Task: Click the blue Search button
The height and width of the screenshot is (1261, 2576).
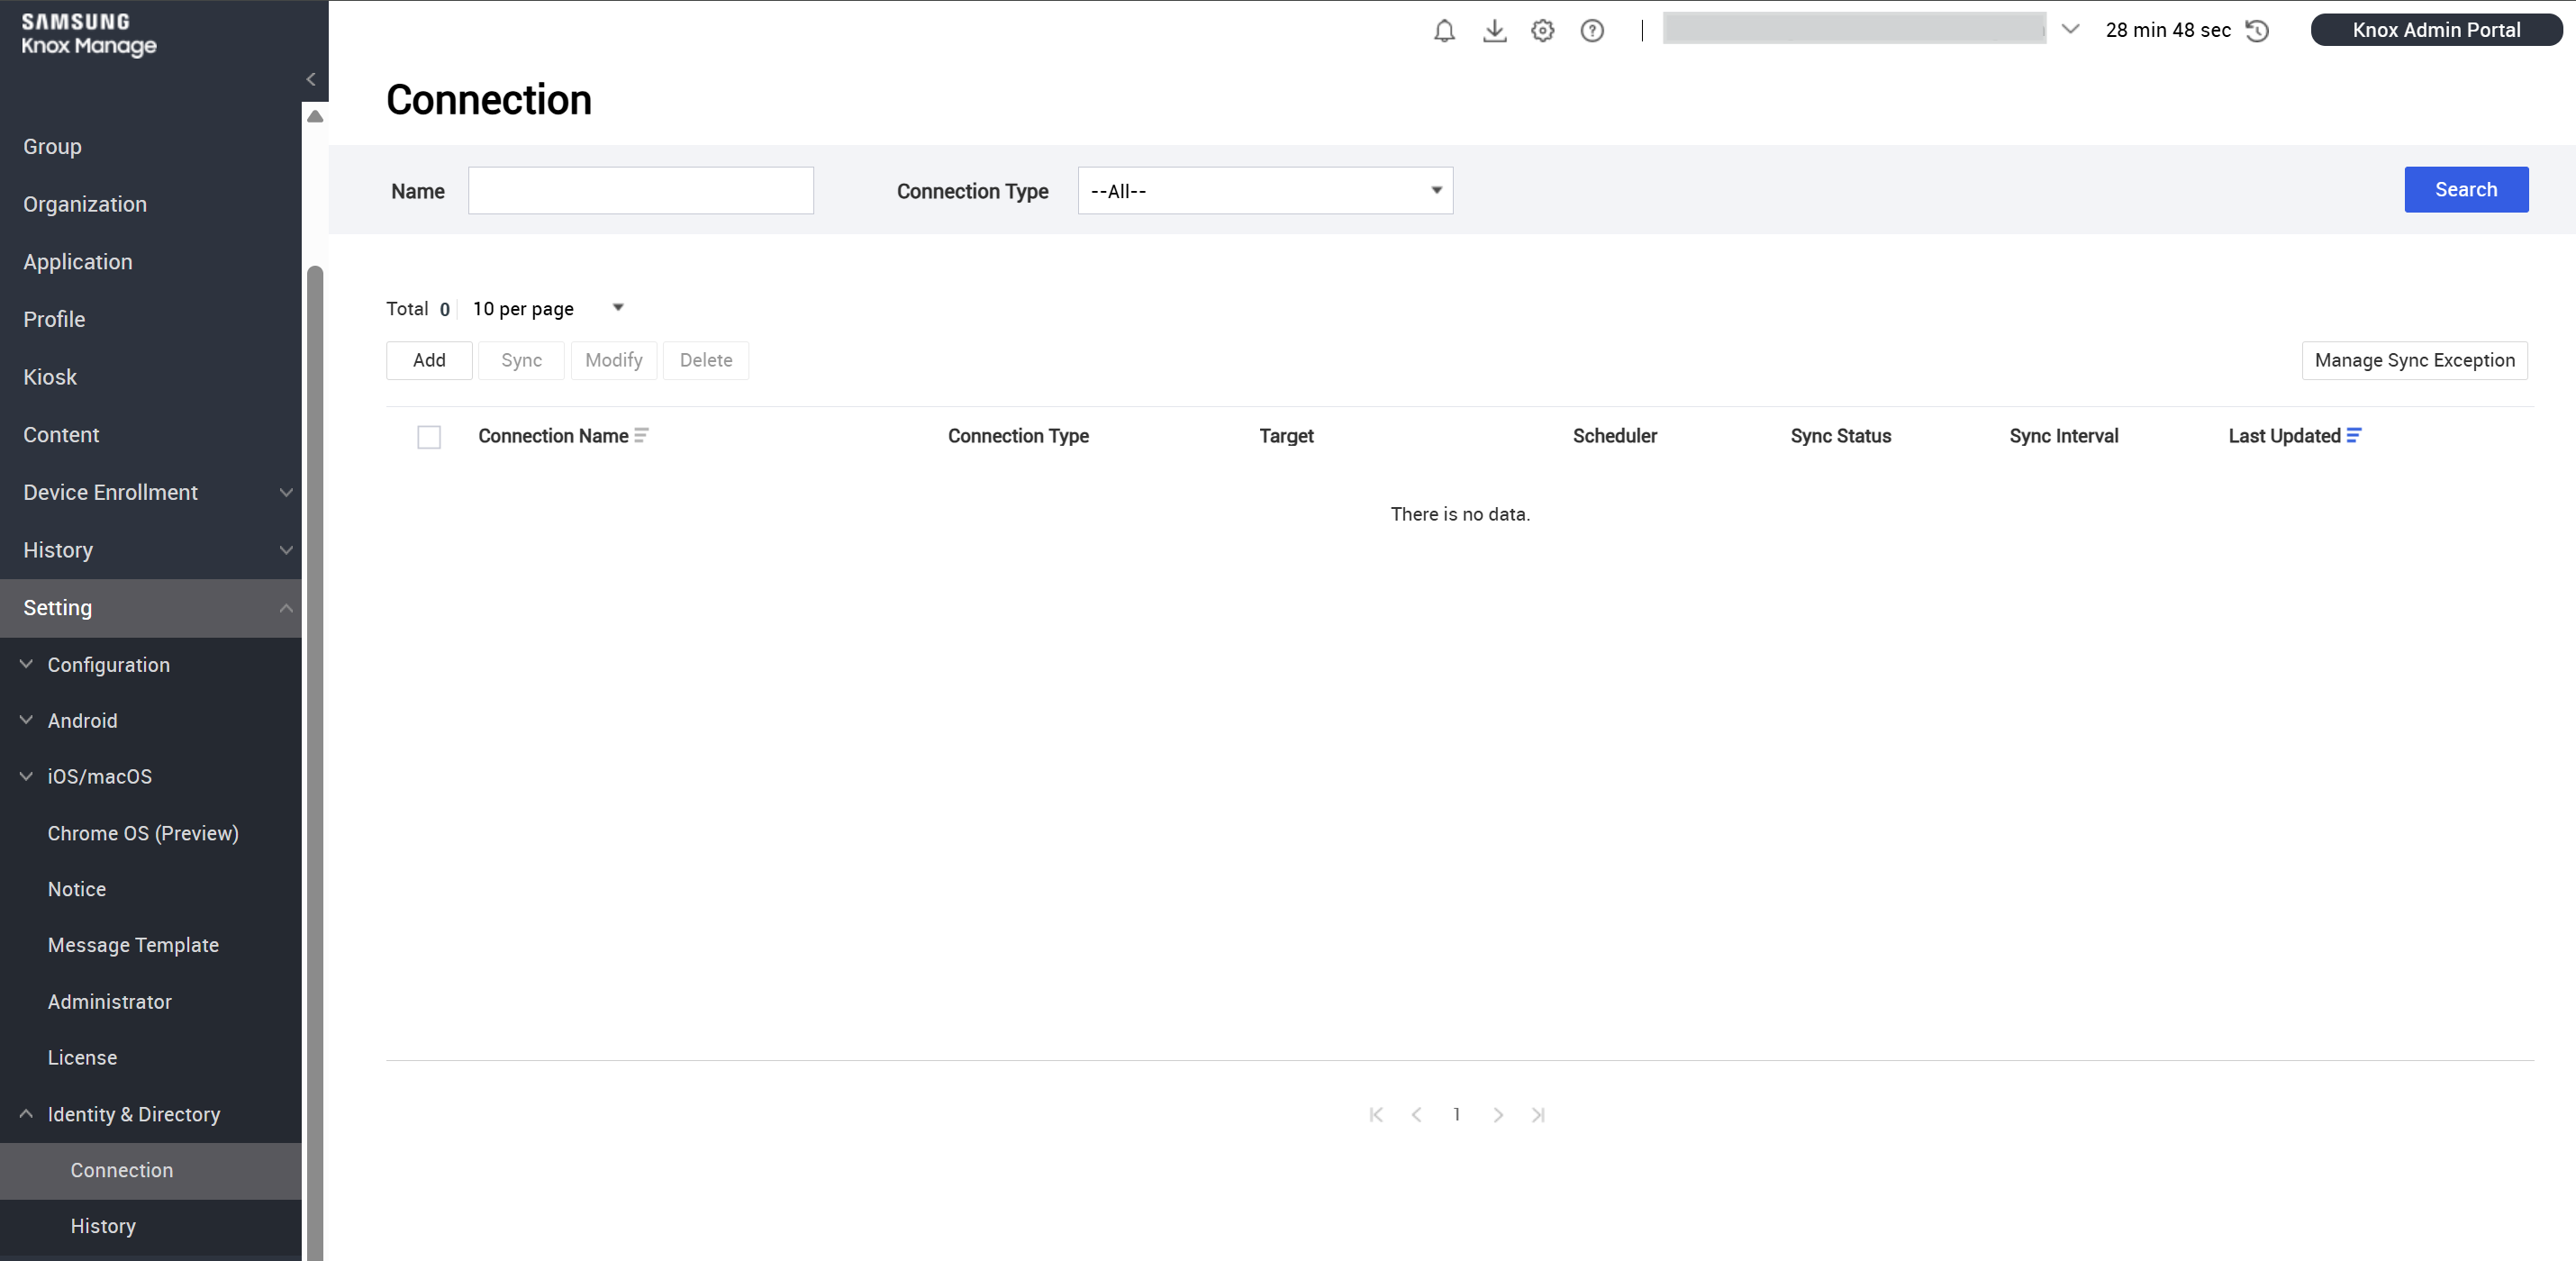Action: click(x=2465, y=190)
